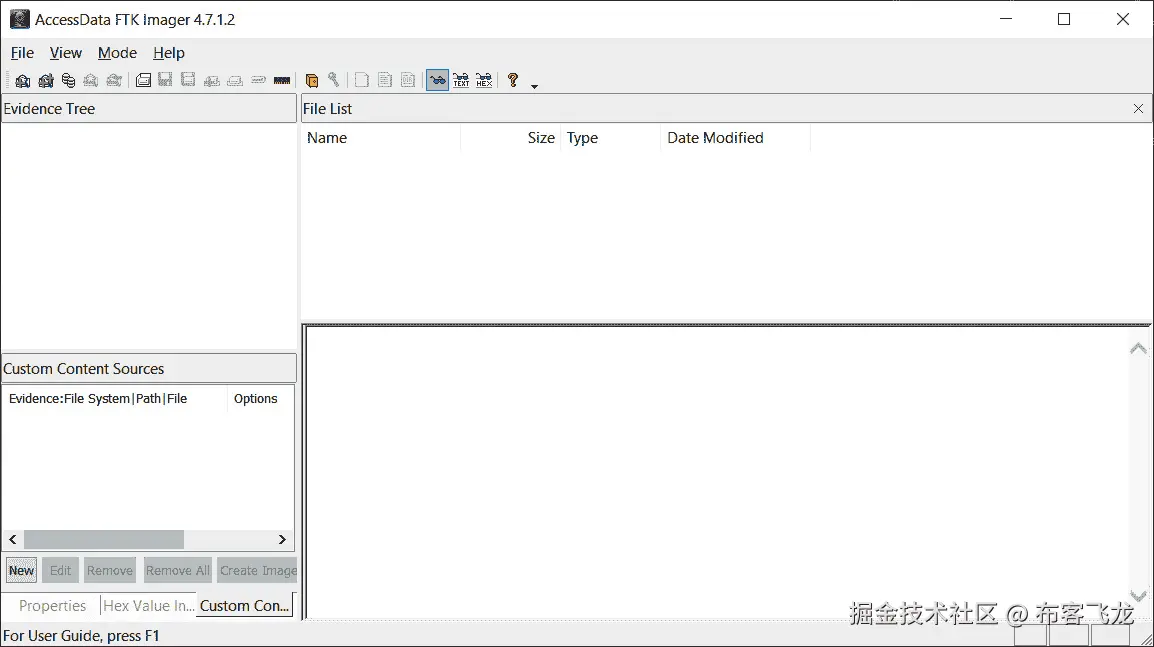
Task: Click the Add Evidence Item toolbar icon
Action: point(23,80)
